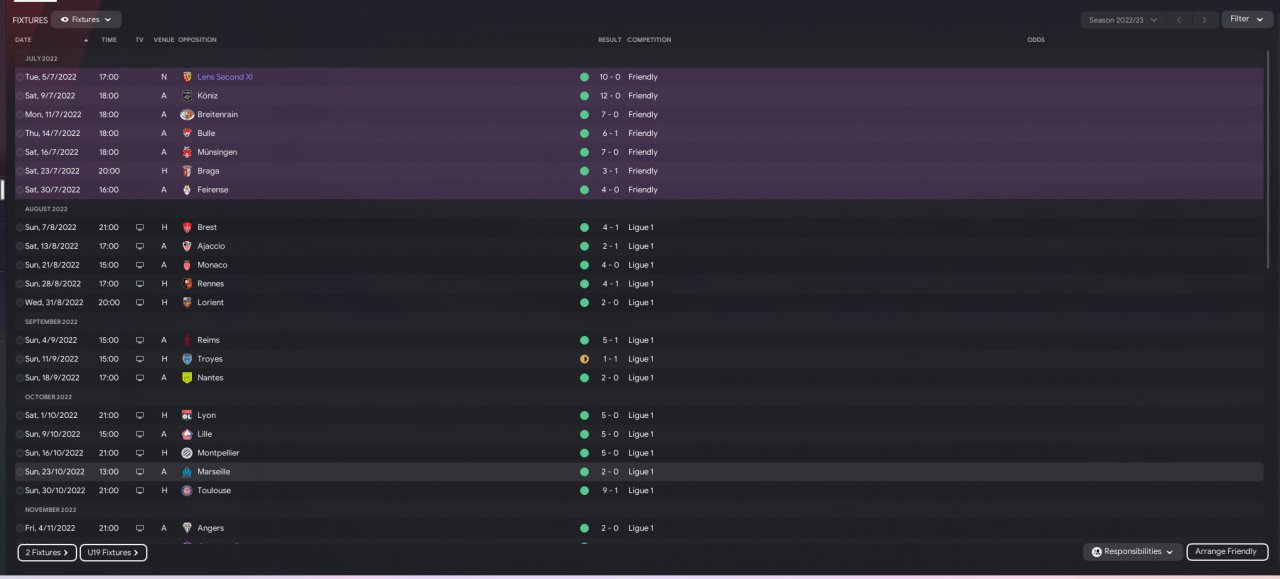The width and height of the screenshot is (1280, 579).
Task: Click the Lens Second XI club badge
Action: (187, 77)
